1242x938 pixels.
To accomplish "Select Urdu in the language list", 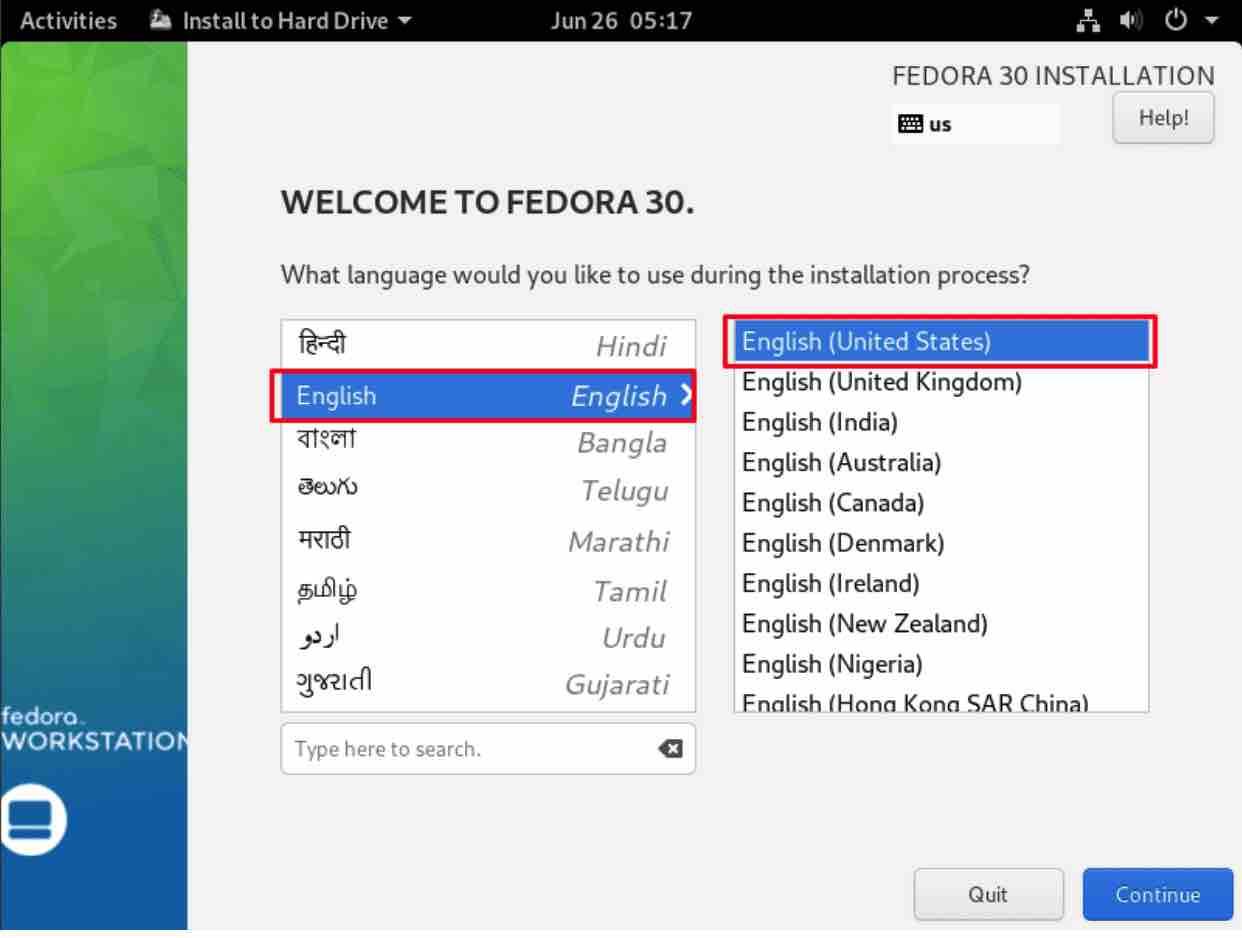I will coord(488,637).
